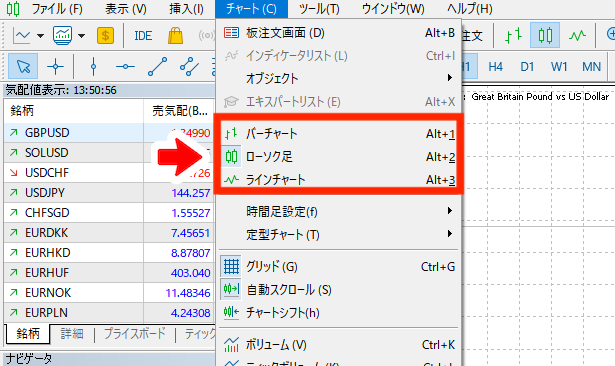This screenshot has width=615, height=366.
Task: Click the エキスパートリスト (E) entry
Action: tap(339, 102)
